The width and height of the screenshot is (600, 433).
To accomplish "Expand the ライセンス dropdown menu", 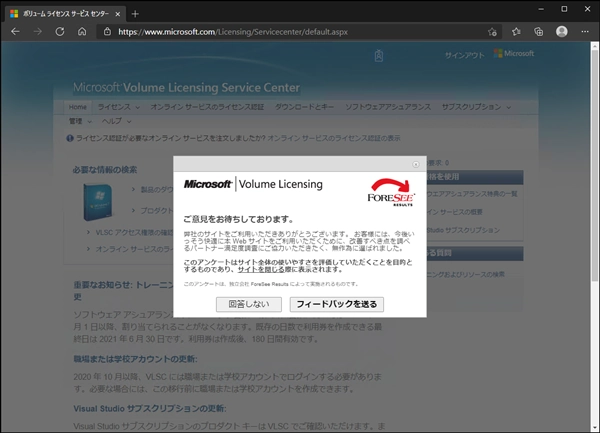I will coord(119,107).
